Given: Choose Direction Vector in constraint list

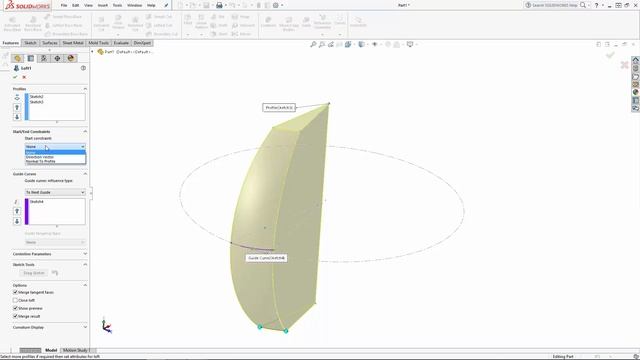Looking at the screenshot, I should click(x=55, y=157).
